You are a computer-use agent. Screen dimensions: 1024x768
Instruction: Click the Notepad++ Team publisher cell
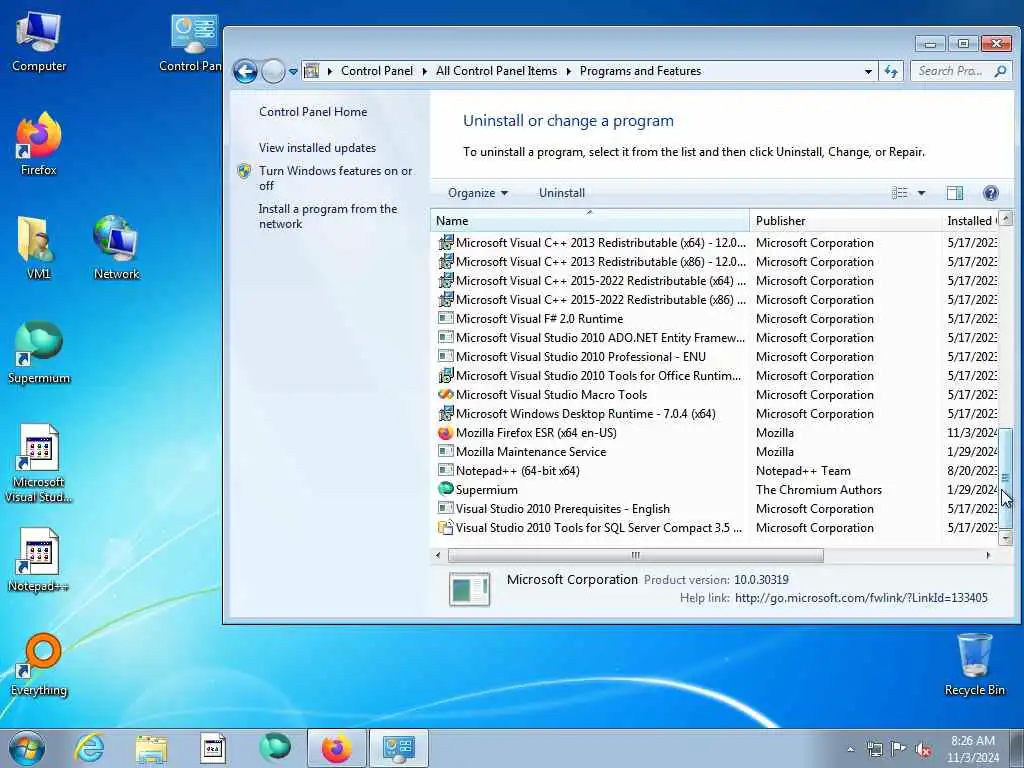[x=803, y=471]
